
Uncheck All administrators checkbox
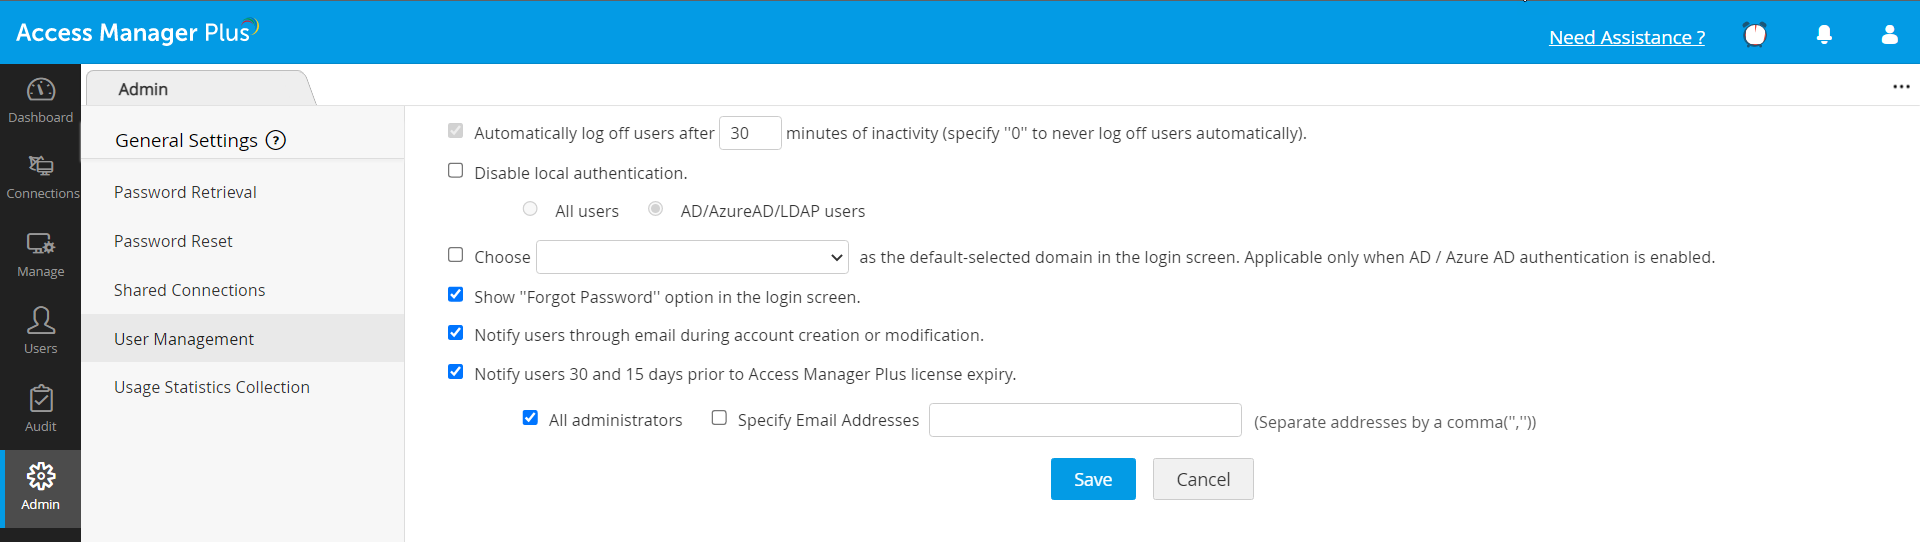point(530,418)
